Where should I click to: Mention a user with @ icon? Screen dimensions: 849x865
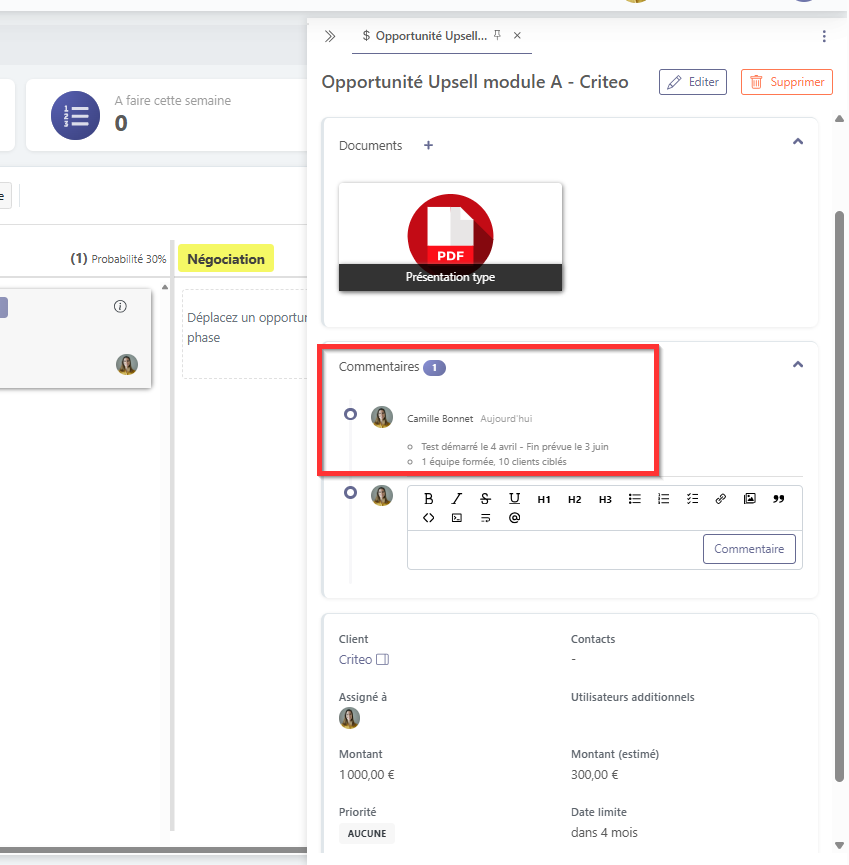pos(514,517)
